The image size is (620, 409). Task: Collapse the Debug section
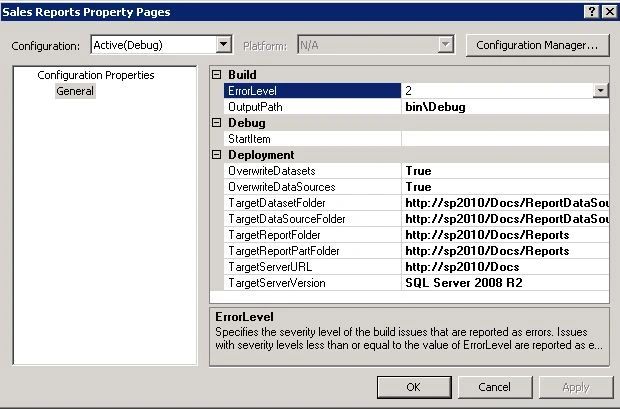tap(216, 123)
